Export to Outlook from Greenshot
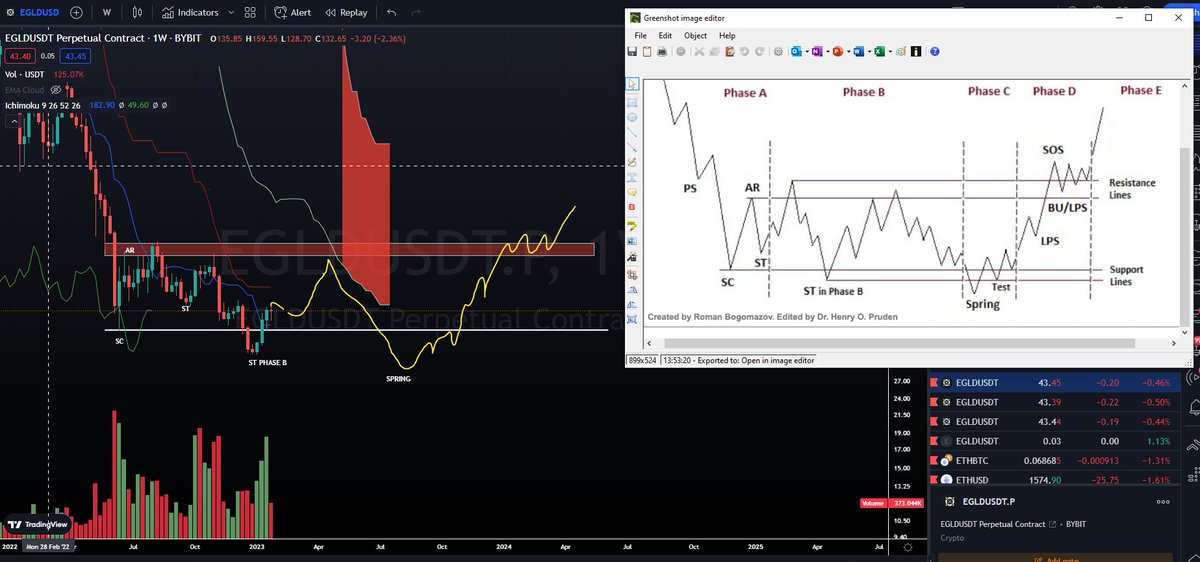 [795, 51]
